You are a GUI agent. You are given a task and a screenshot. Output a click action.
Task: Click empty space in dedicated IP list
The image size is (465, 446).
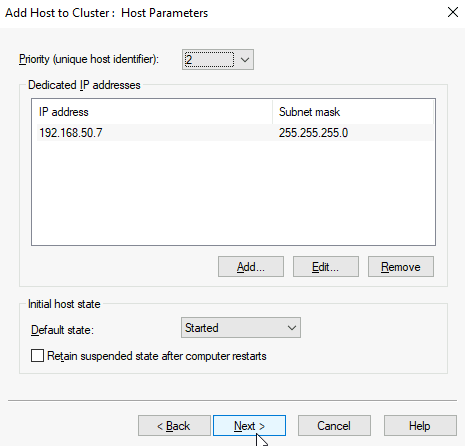pos(233,193)
